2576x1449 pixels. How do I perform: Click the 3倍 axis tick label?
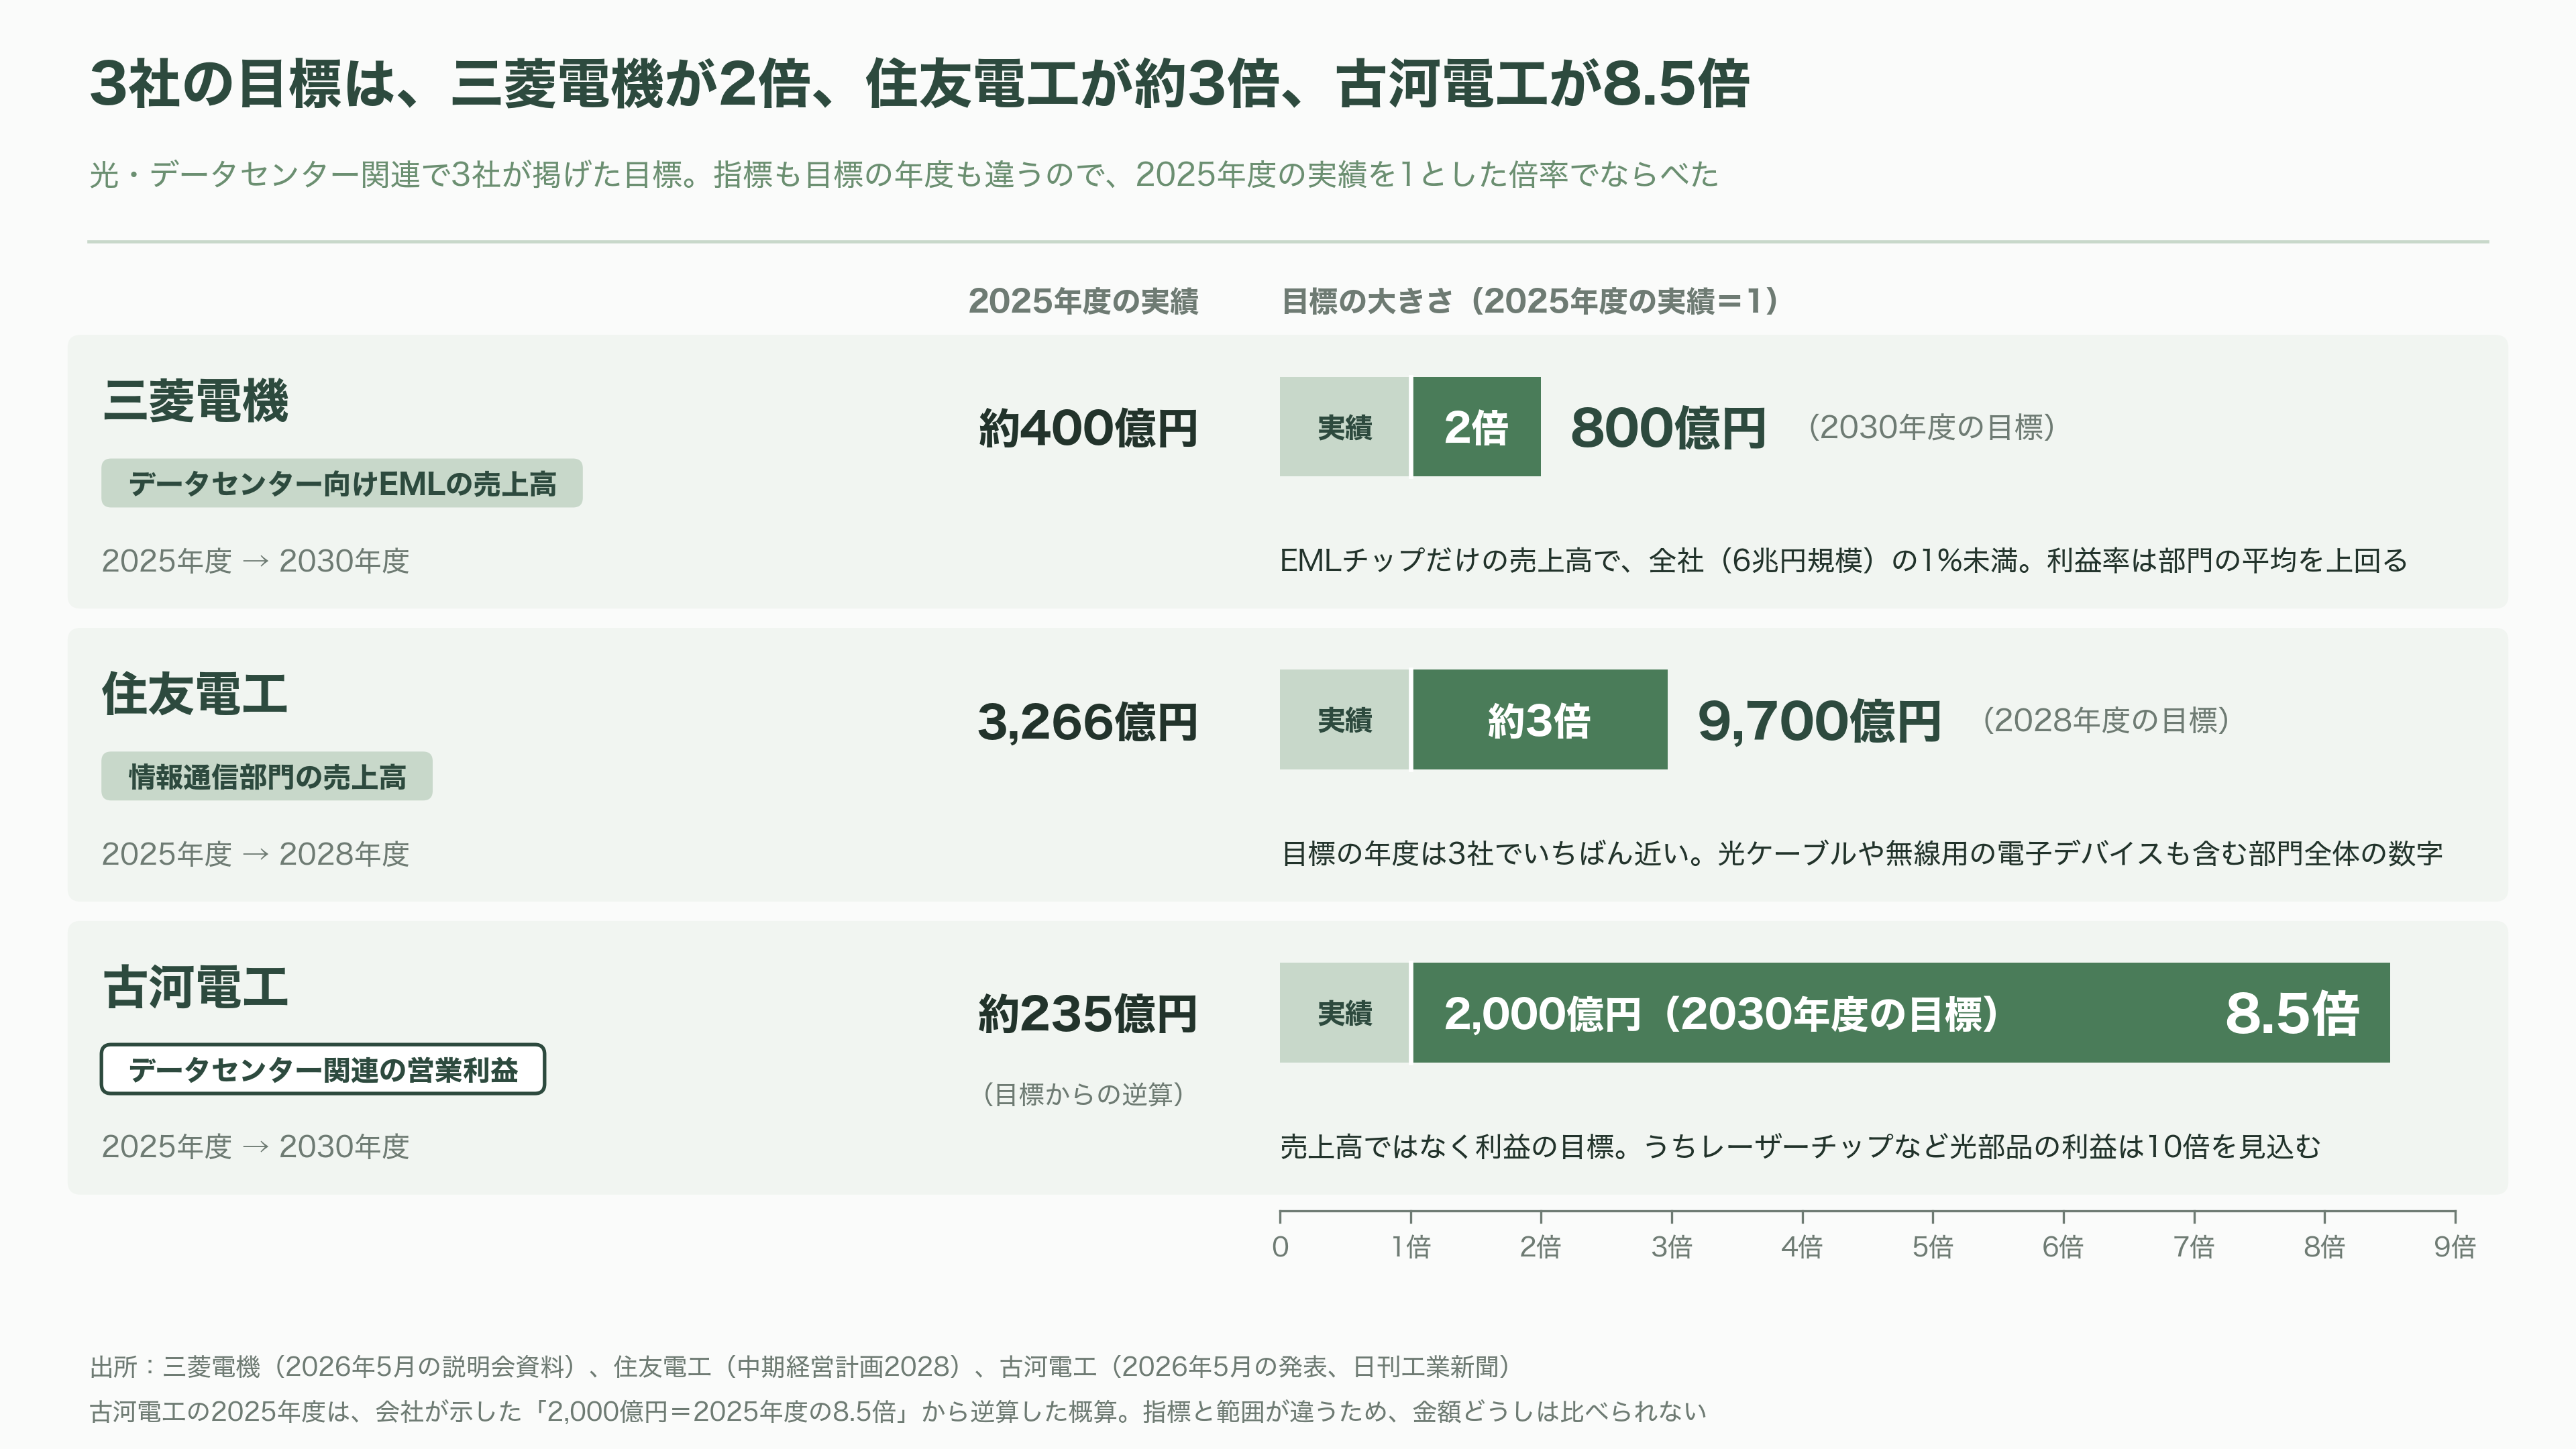(x=1672, y=1246)
